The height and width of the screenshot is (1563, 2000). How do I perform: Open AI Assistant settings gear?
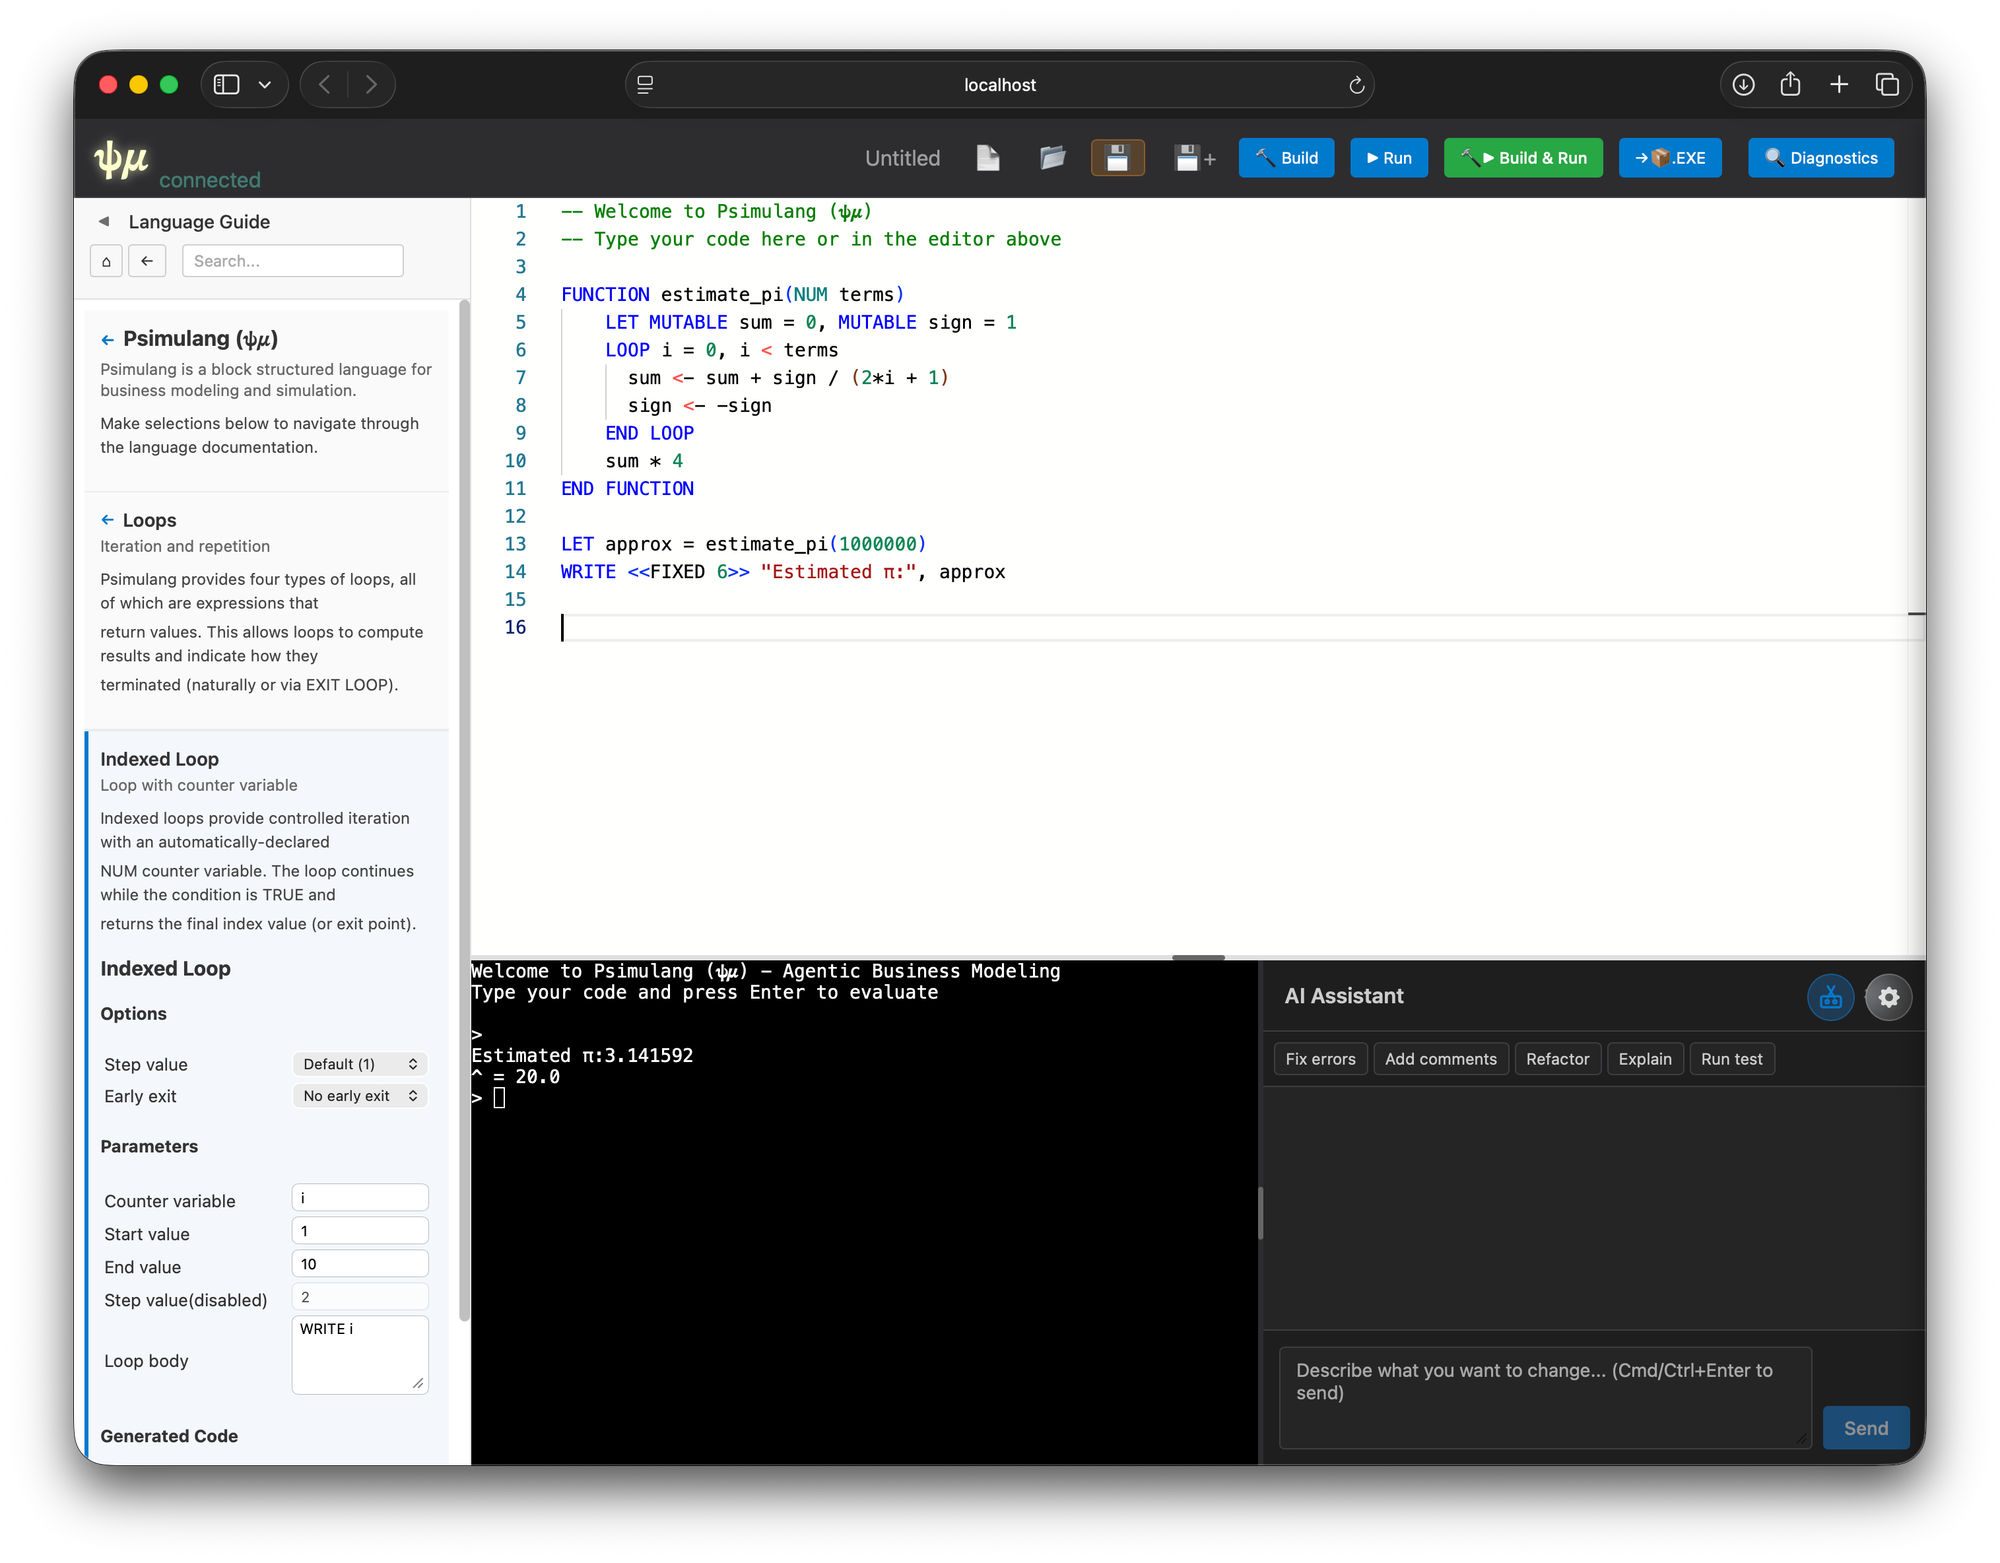coord(1888,997)
